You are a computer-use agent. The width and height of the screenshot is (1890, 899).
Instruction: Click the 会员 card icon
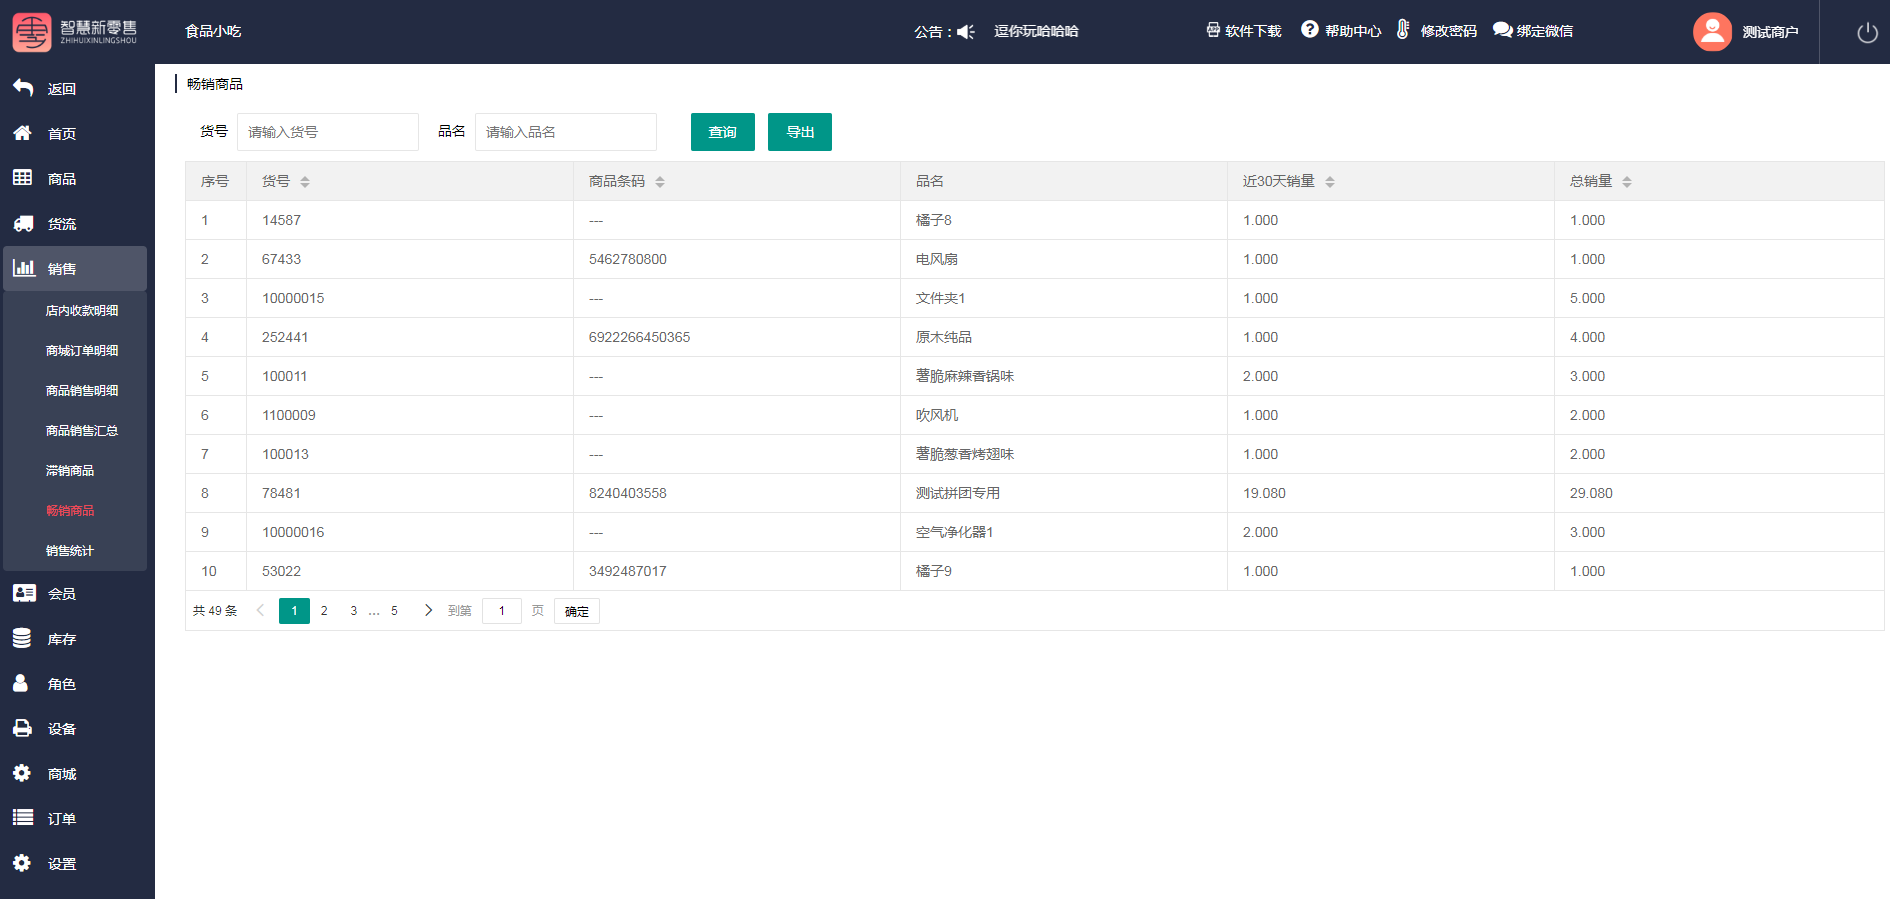coord(24,593)
